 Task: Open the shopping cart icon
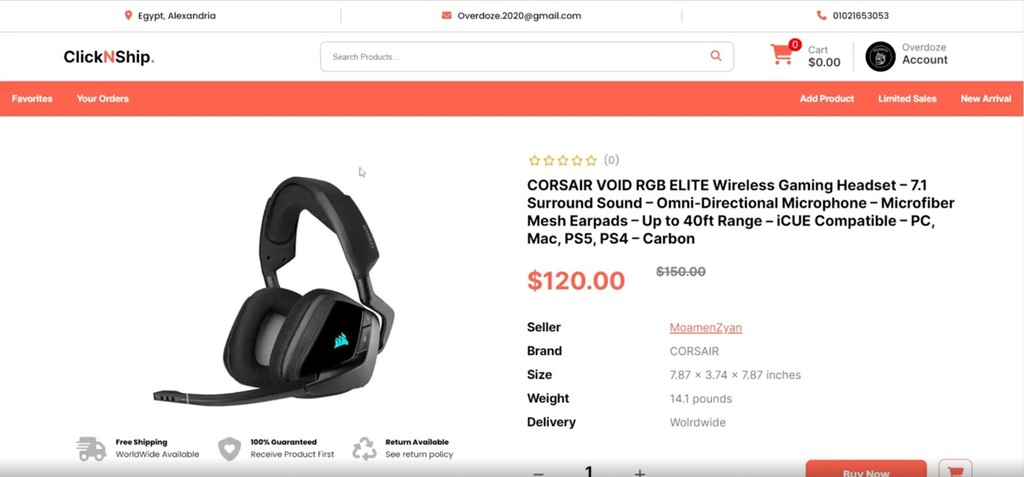coord(781,54)
